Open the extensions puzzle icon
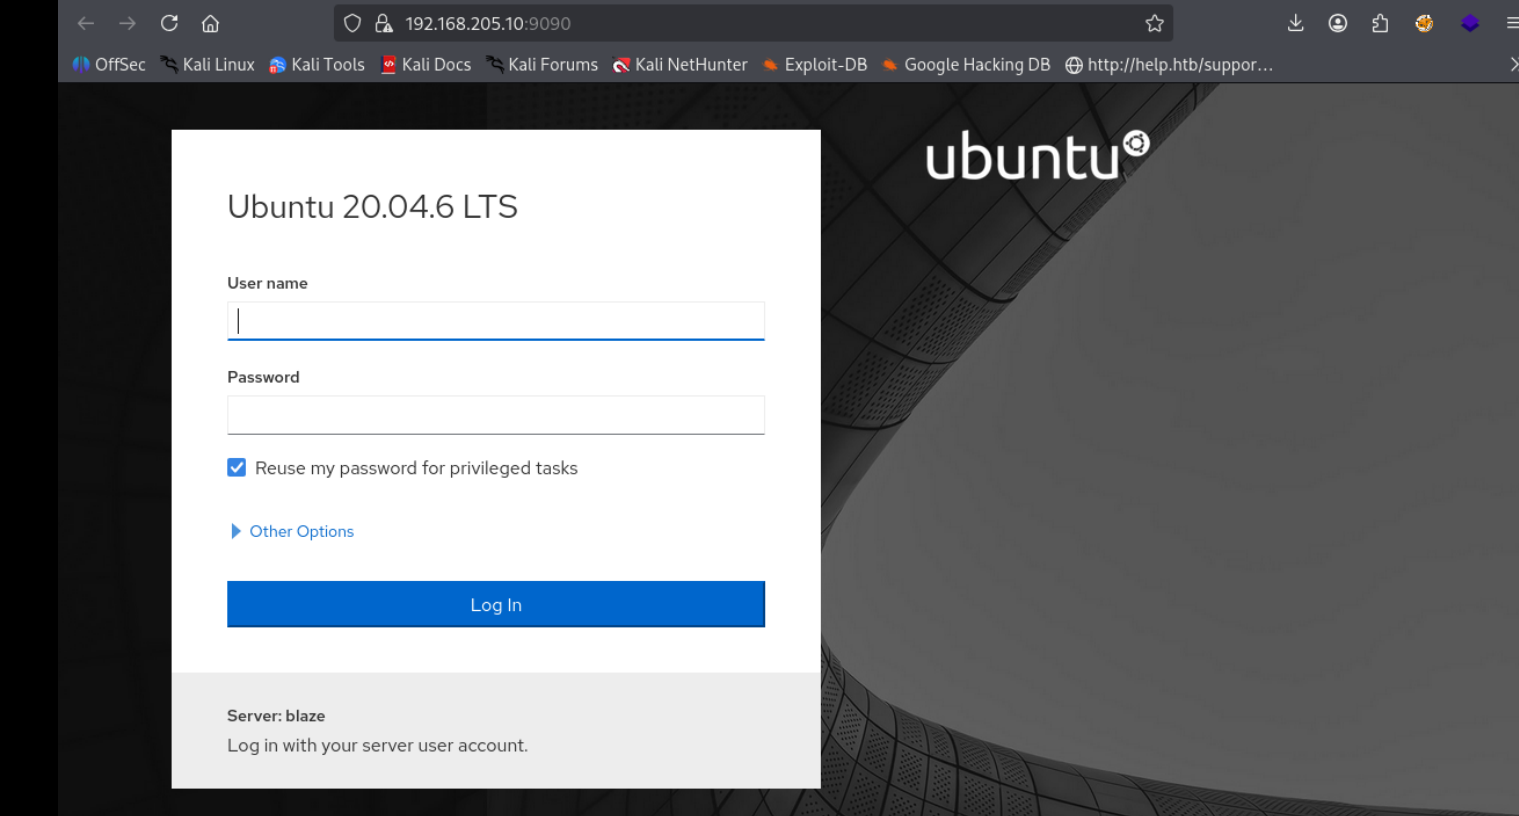The width and height of the screenshot is (1519, 816). tap(1380, 23)
